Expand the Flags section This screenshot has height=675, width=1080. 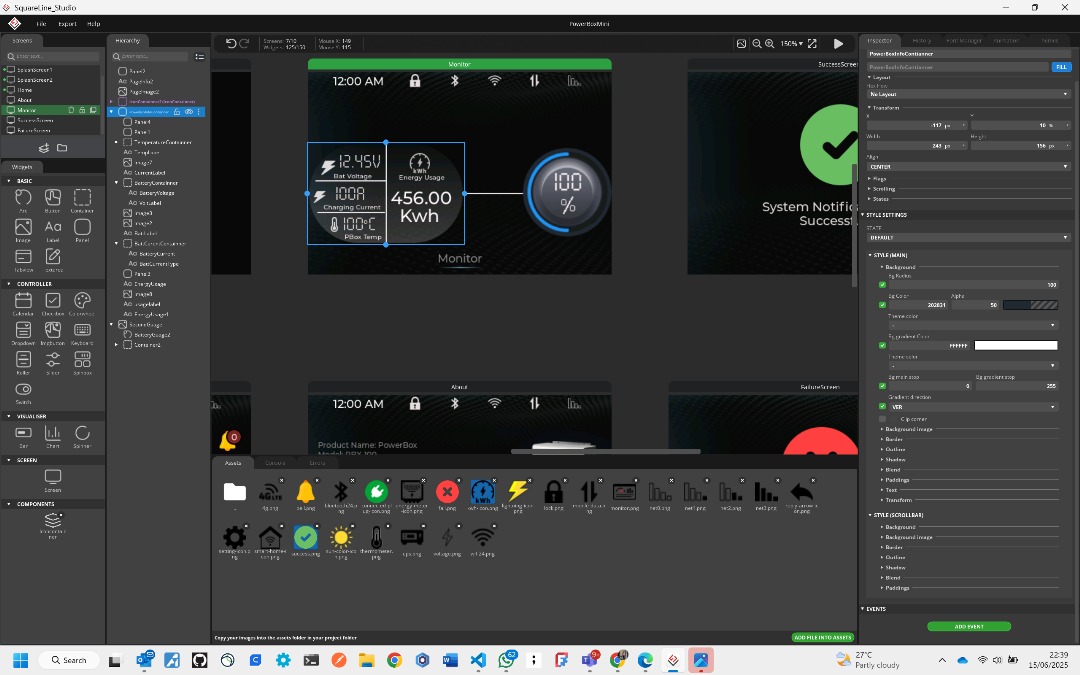(x=879, y=178)
